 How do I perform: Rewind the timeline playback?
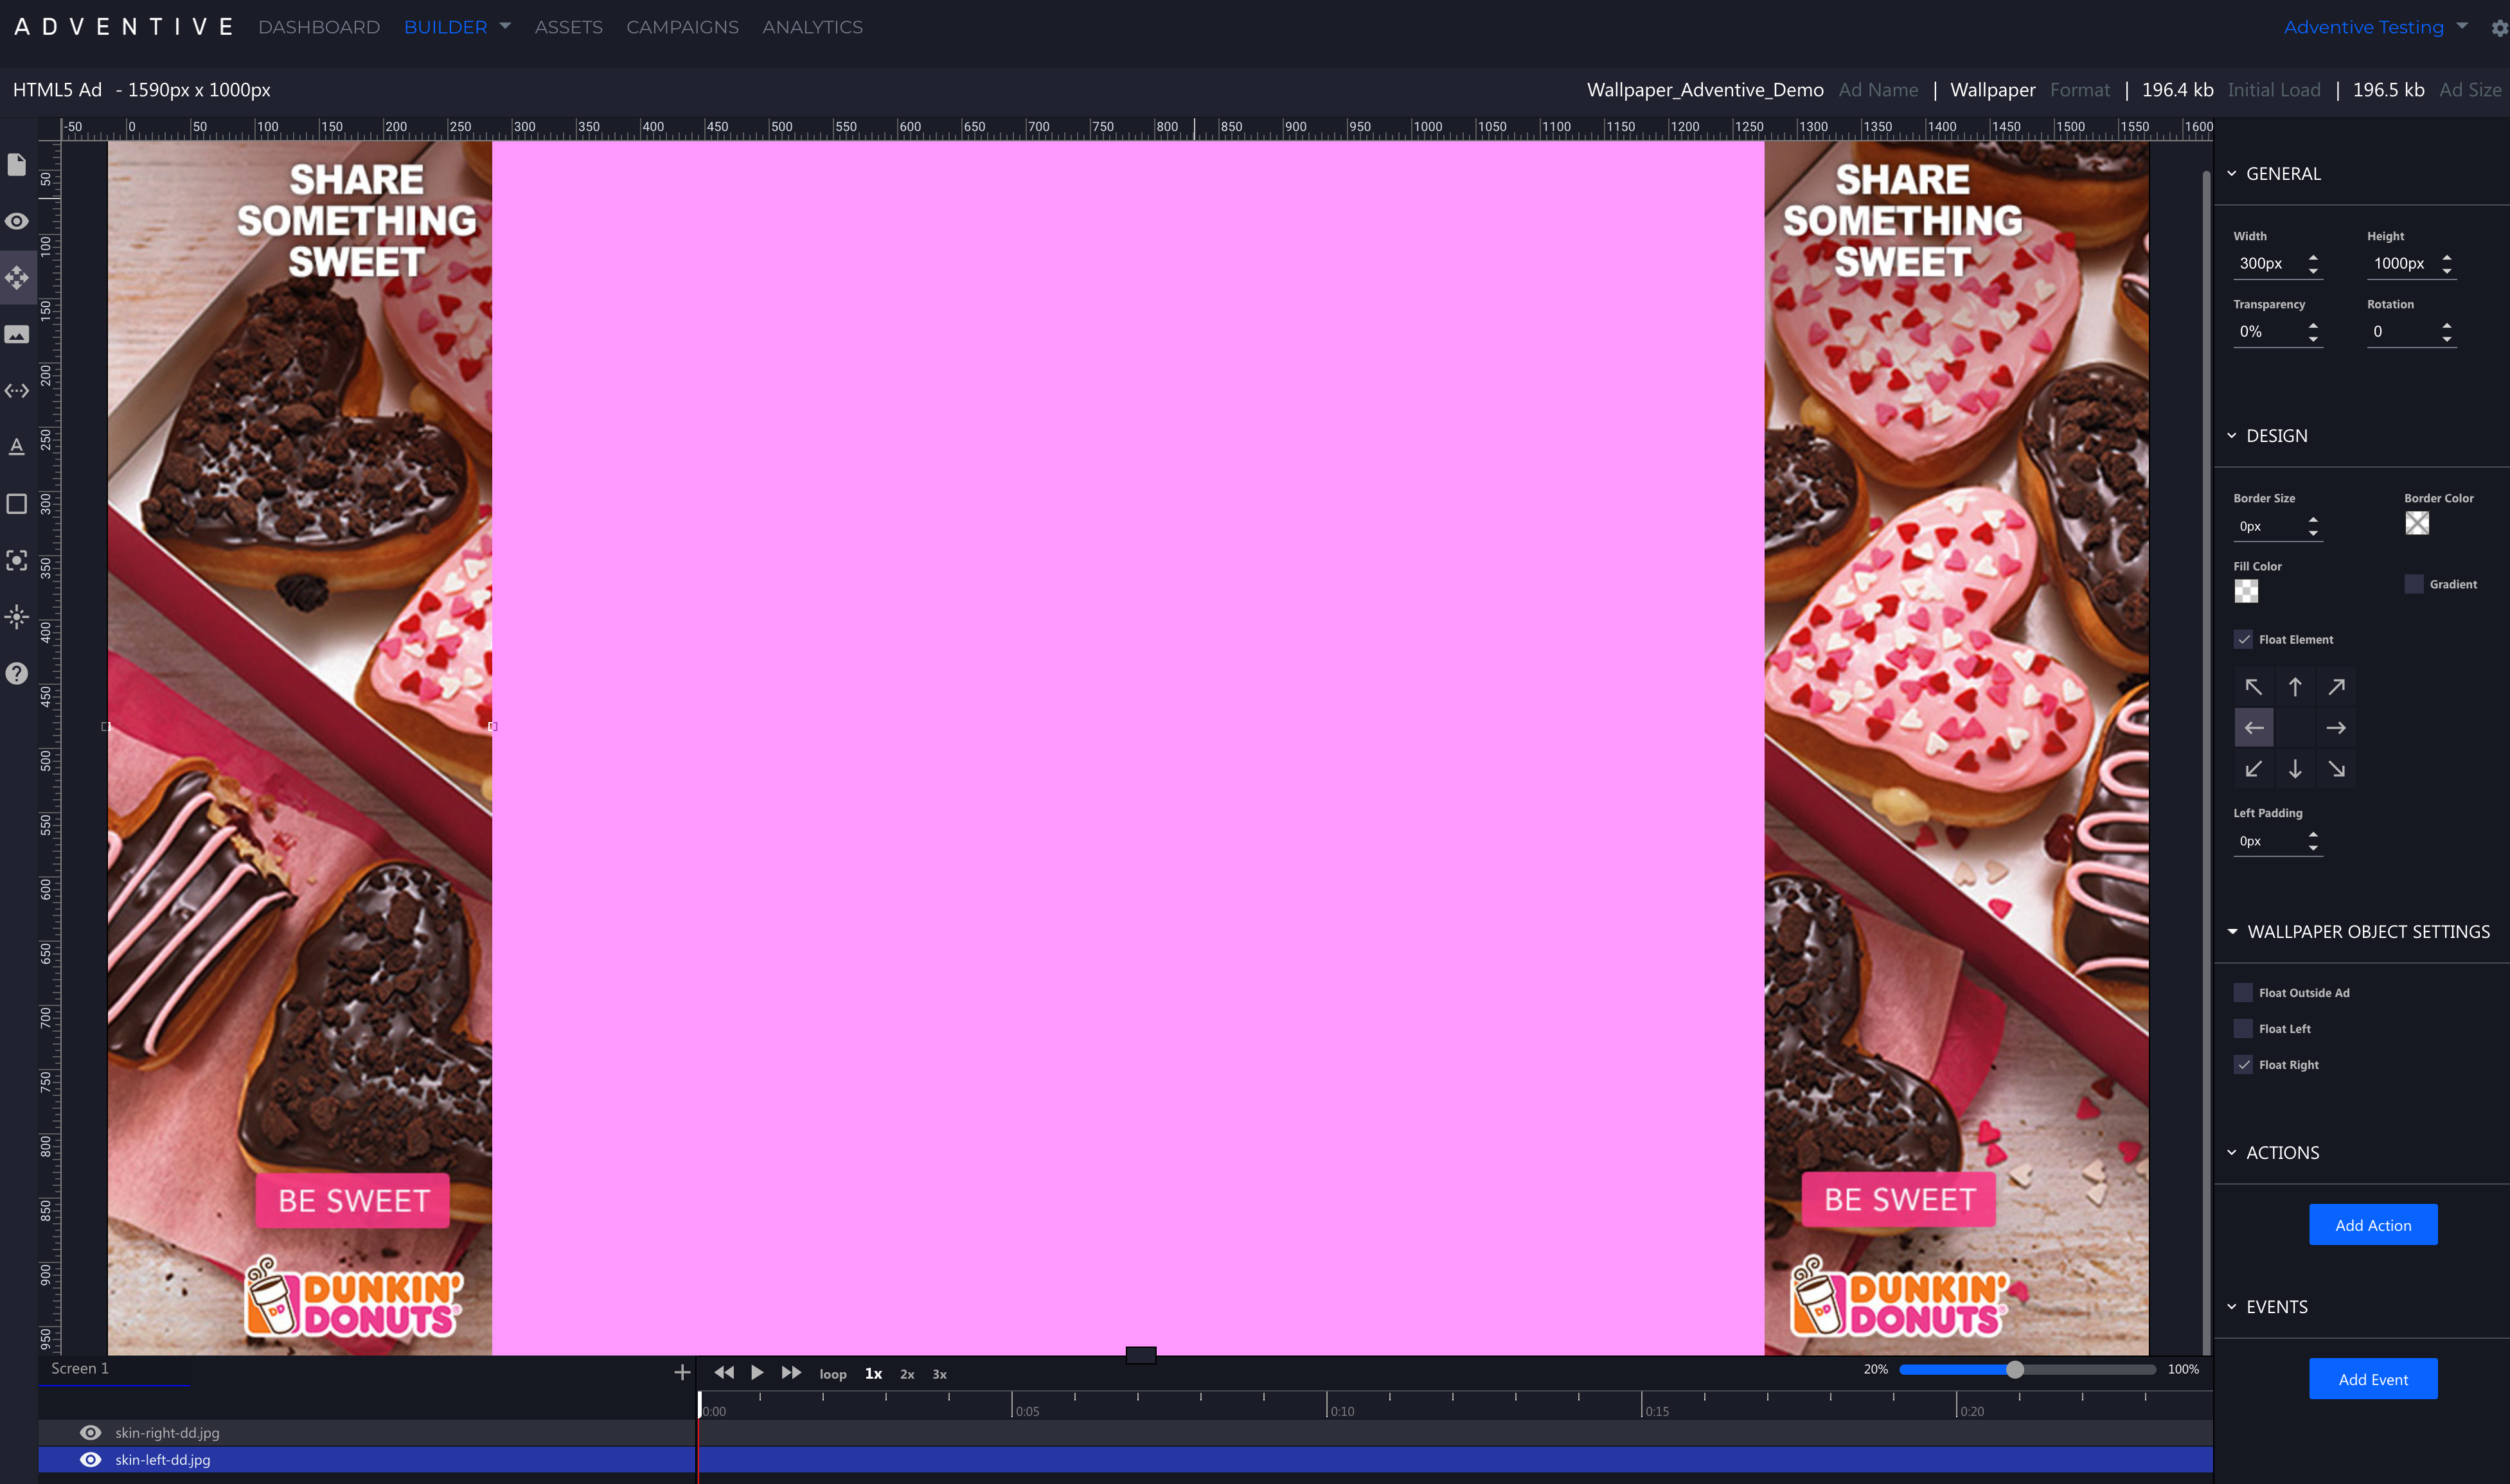pyautogui.click(x=724, y=1373)
